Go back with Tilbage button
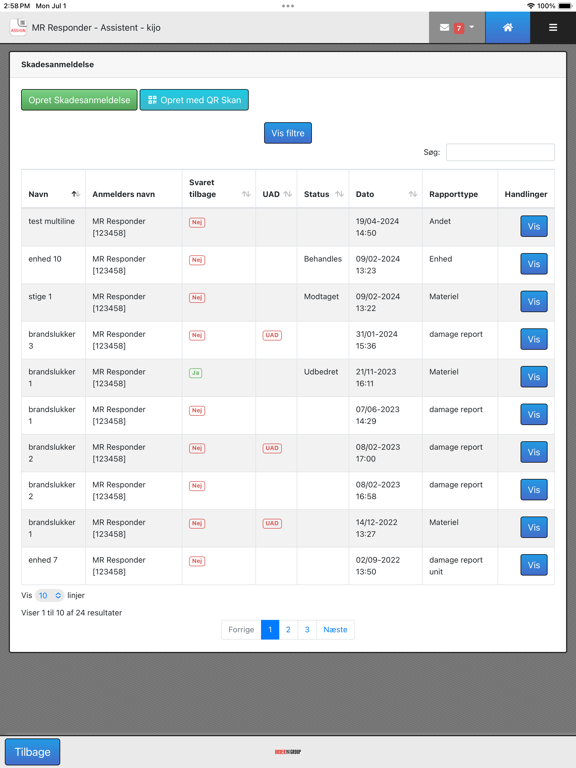Screen dimensions: 576x768 tap(32, 752)
